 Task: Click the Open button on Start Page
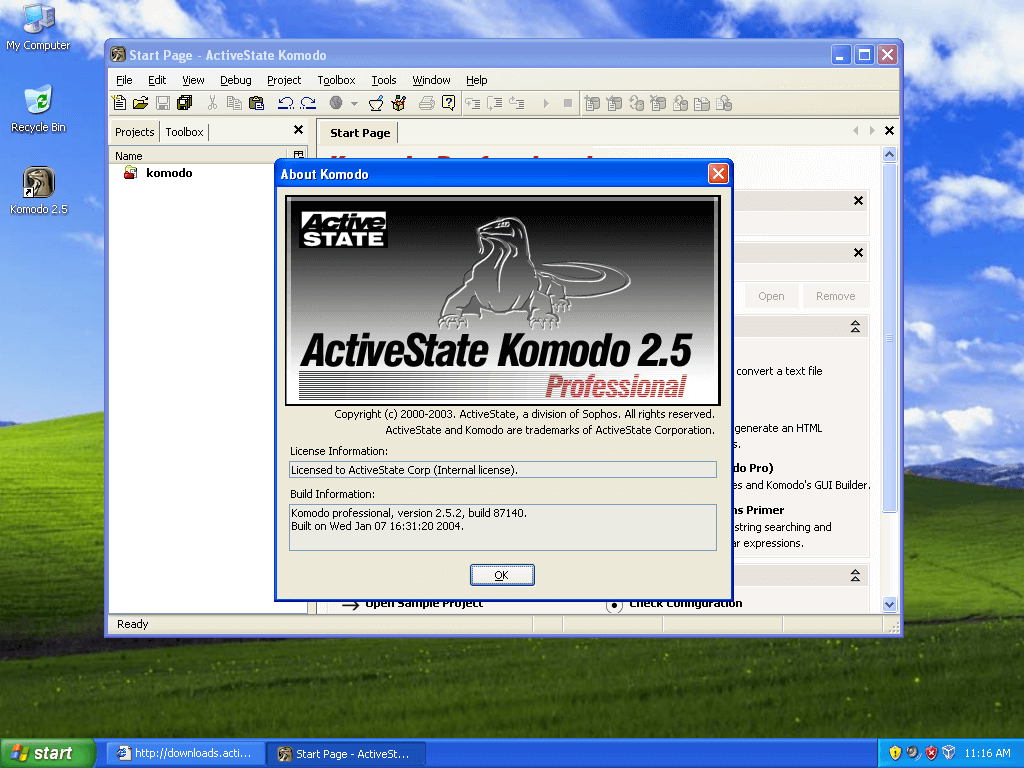(771, 296)
